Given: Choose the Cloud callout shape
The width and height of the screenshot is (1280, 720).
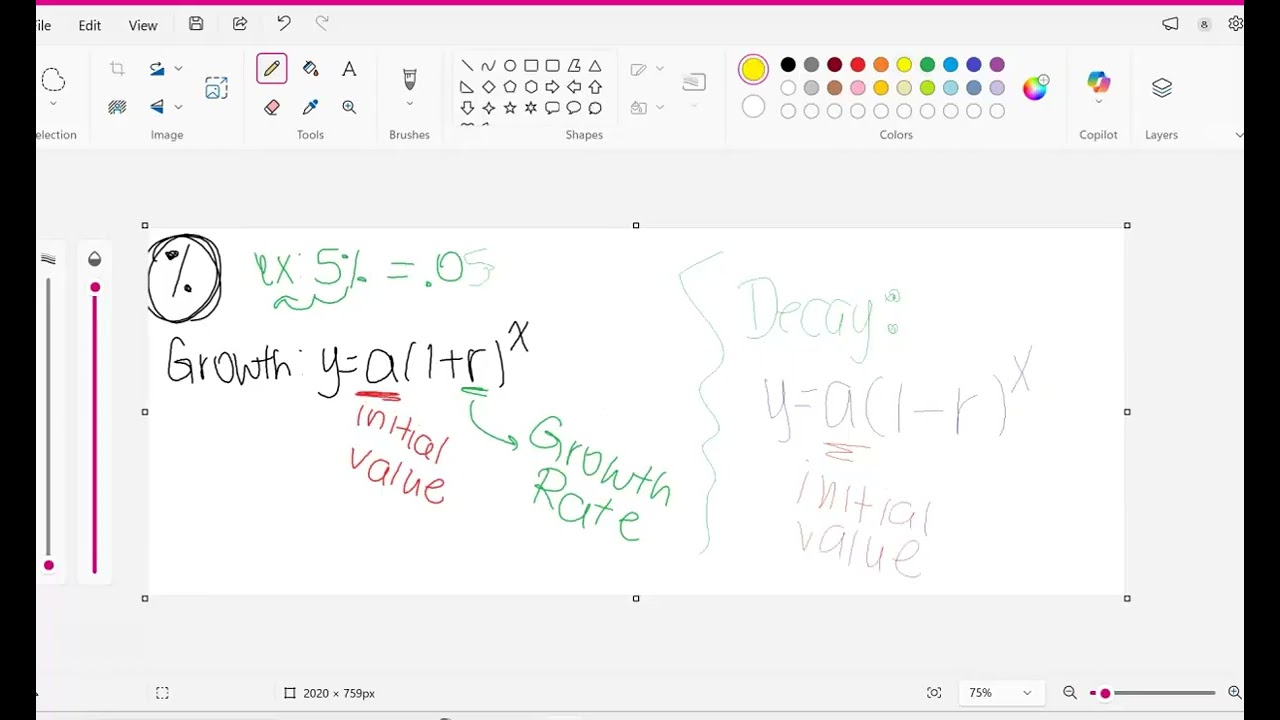Looking at the screenshot, I should coord(595,108).
